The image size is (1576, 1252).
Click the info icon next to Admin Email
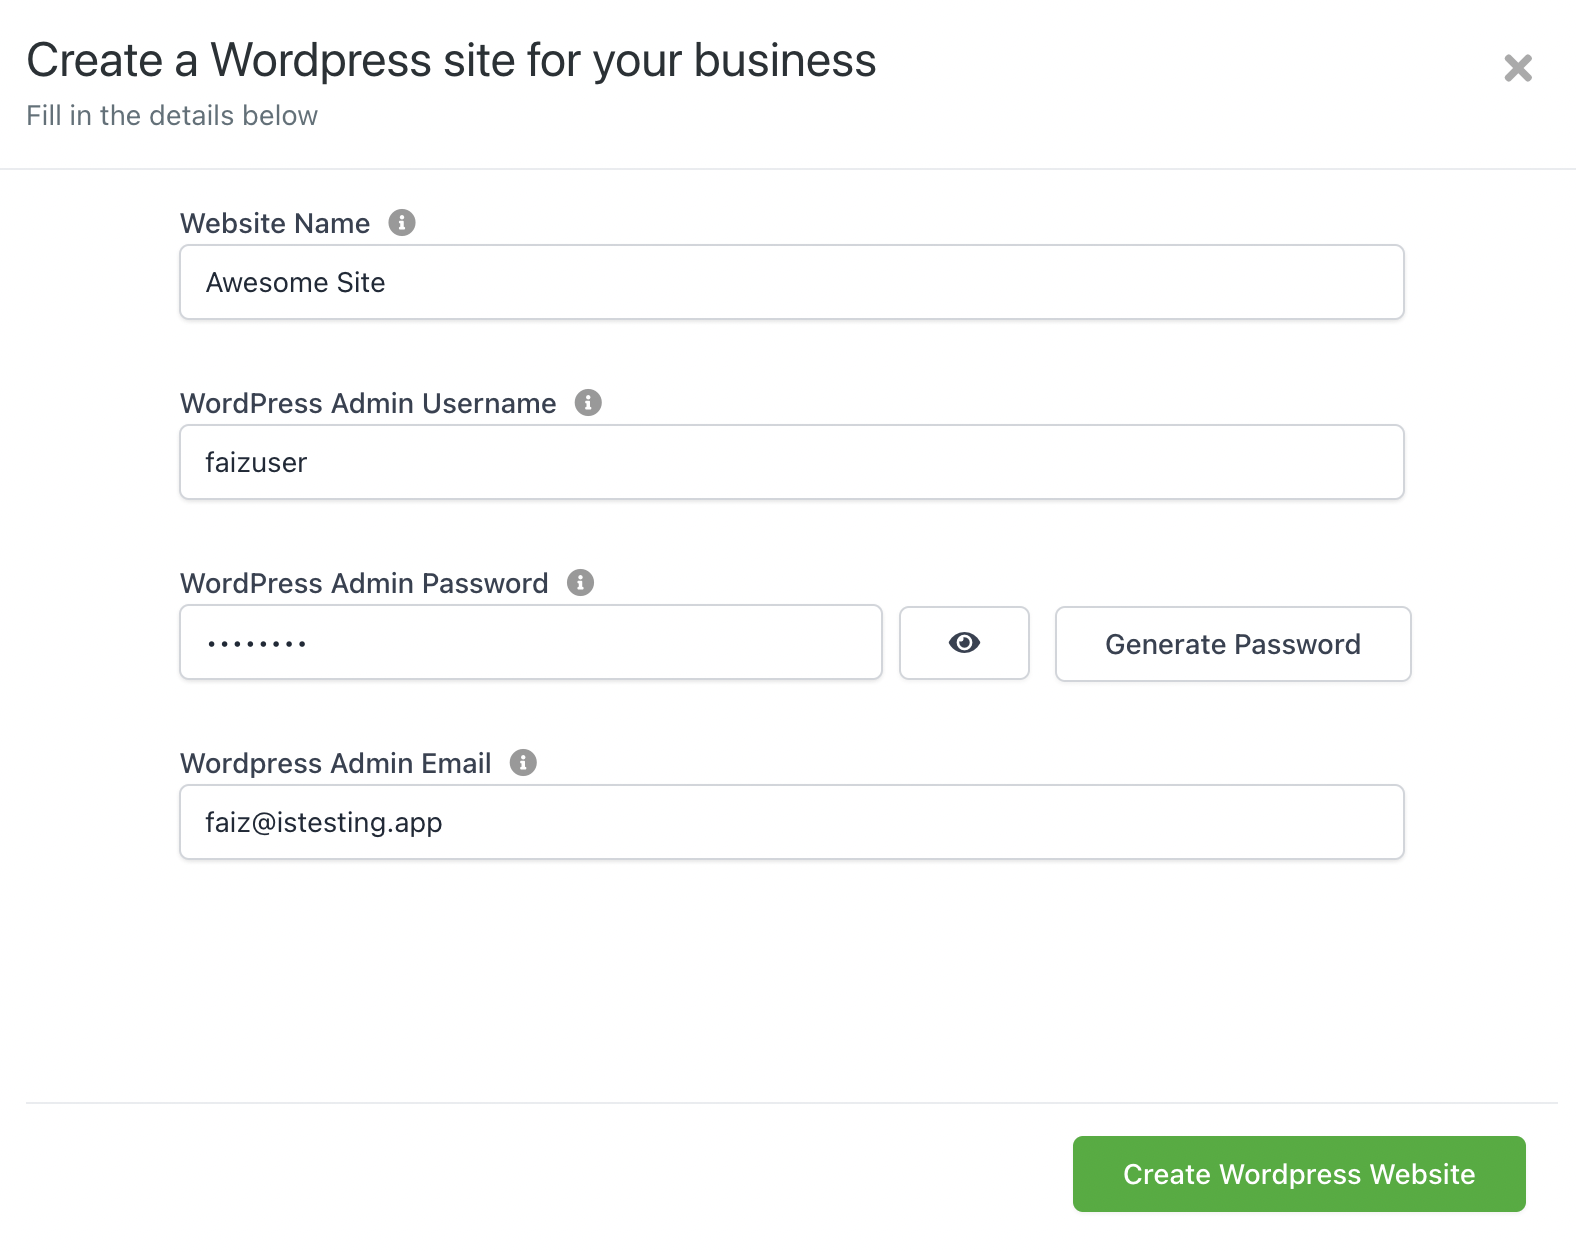523,762
